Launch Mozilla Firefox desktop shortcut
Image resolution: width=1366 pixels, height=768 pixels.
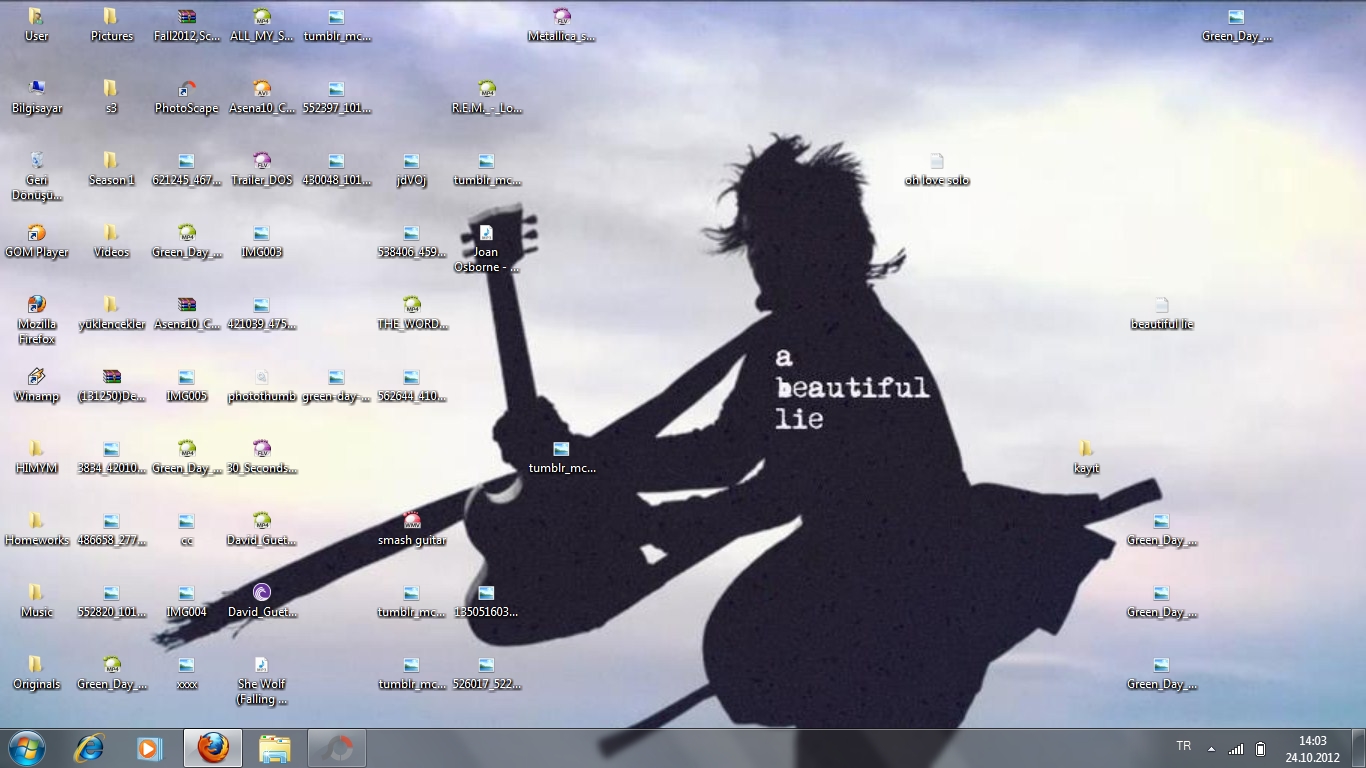pos(36,320)
